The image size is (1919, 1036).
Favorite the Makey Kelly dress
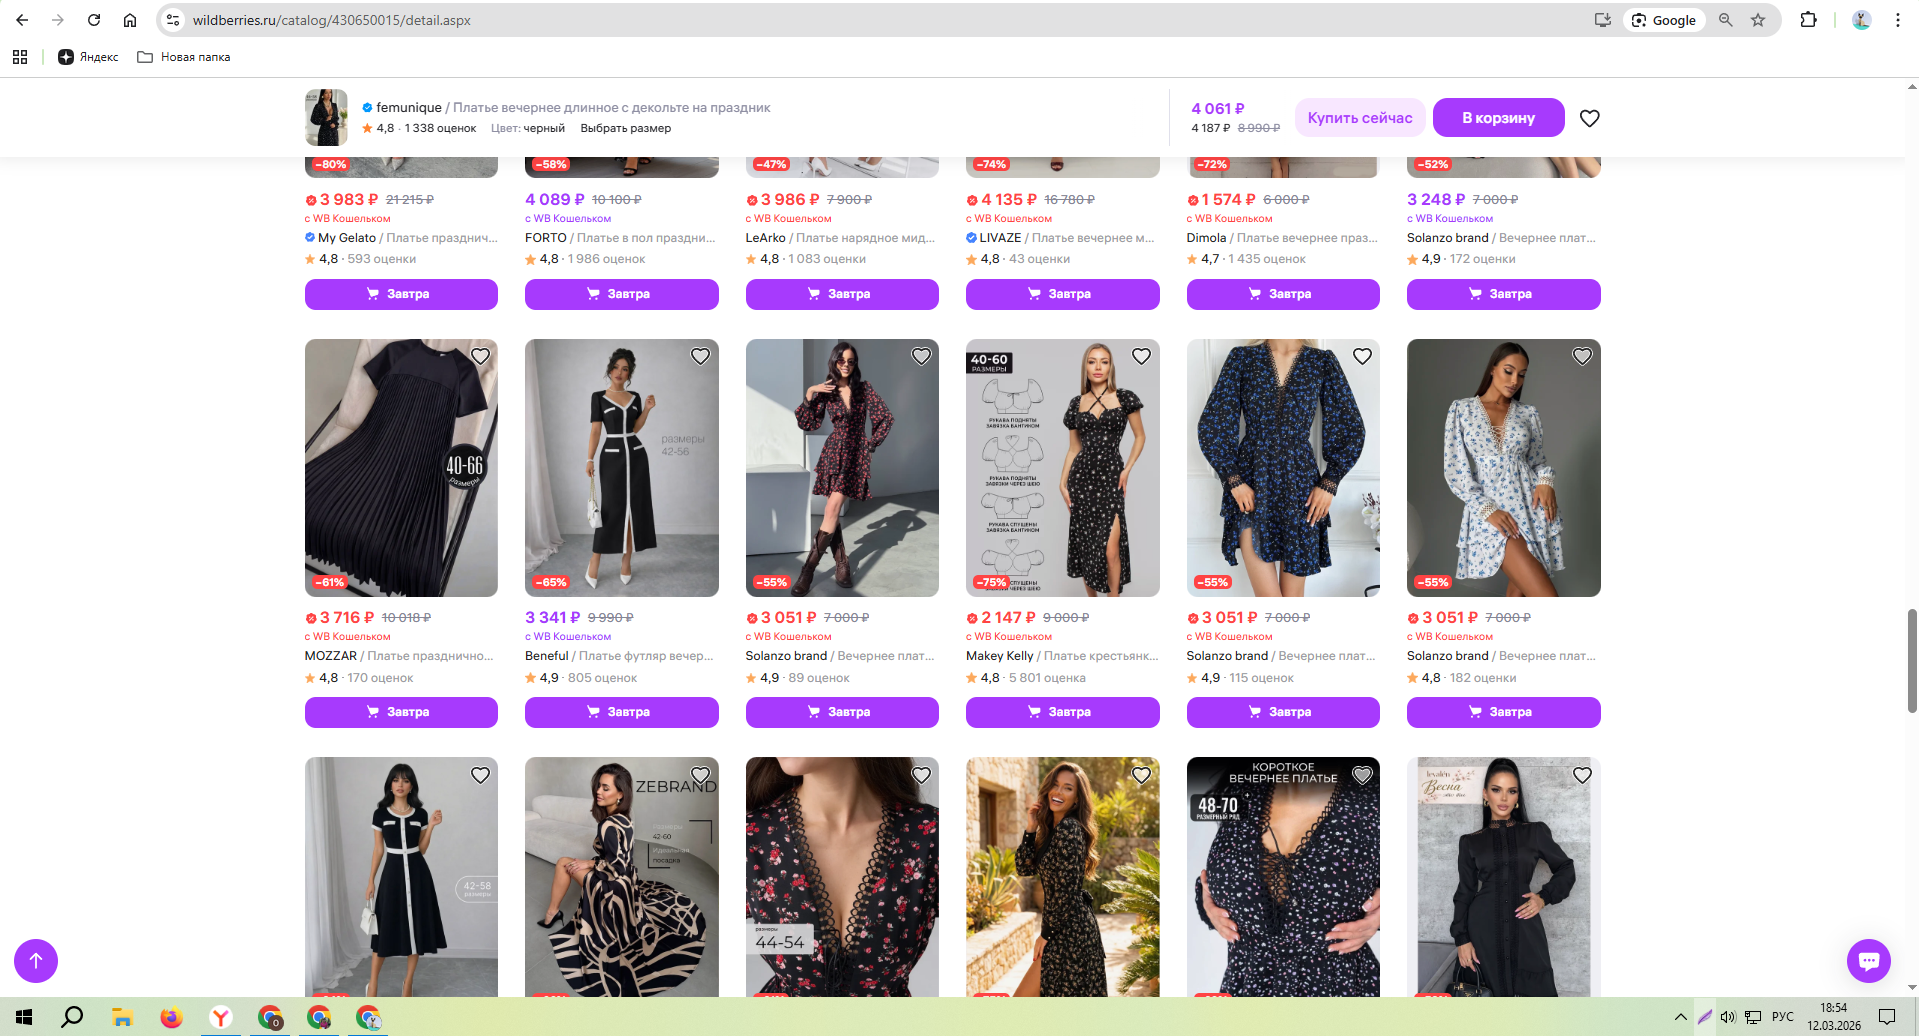click(x=1141, y=356)
